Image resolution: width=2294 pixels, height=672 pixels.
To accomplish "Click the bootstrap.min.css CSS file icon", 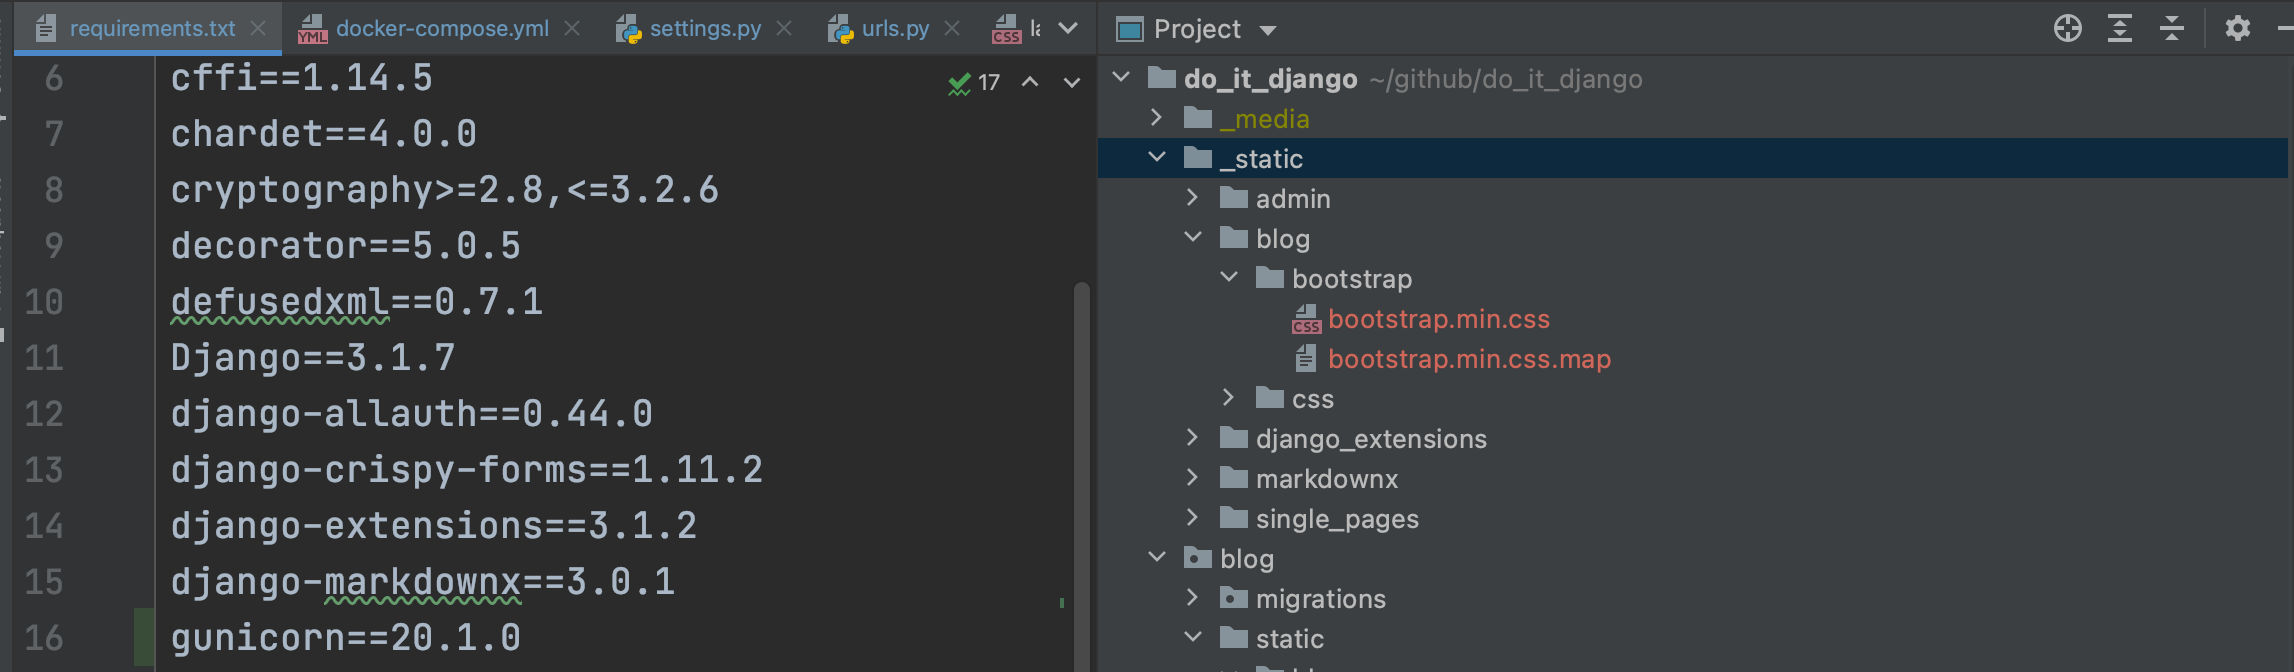I will click(x=1306, y=319).
